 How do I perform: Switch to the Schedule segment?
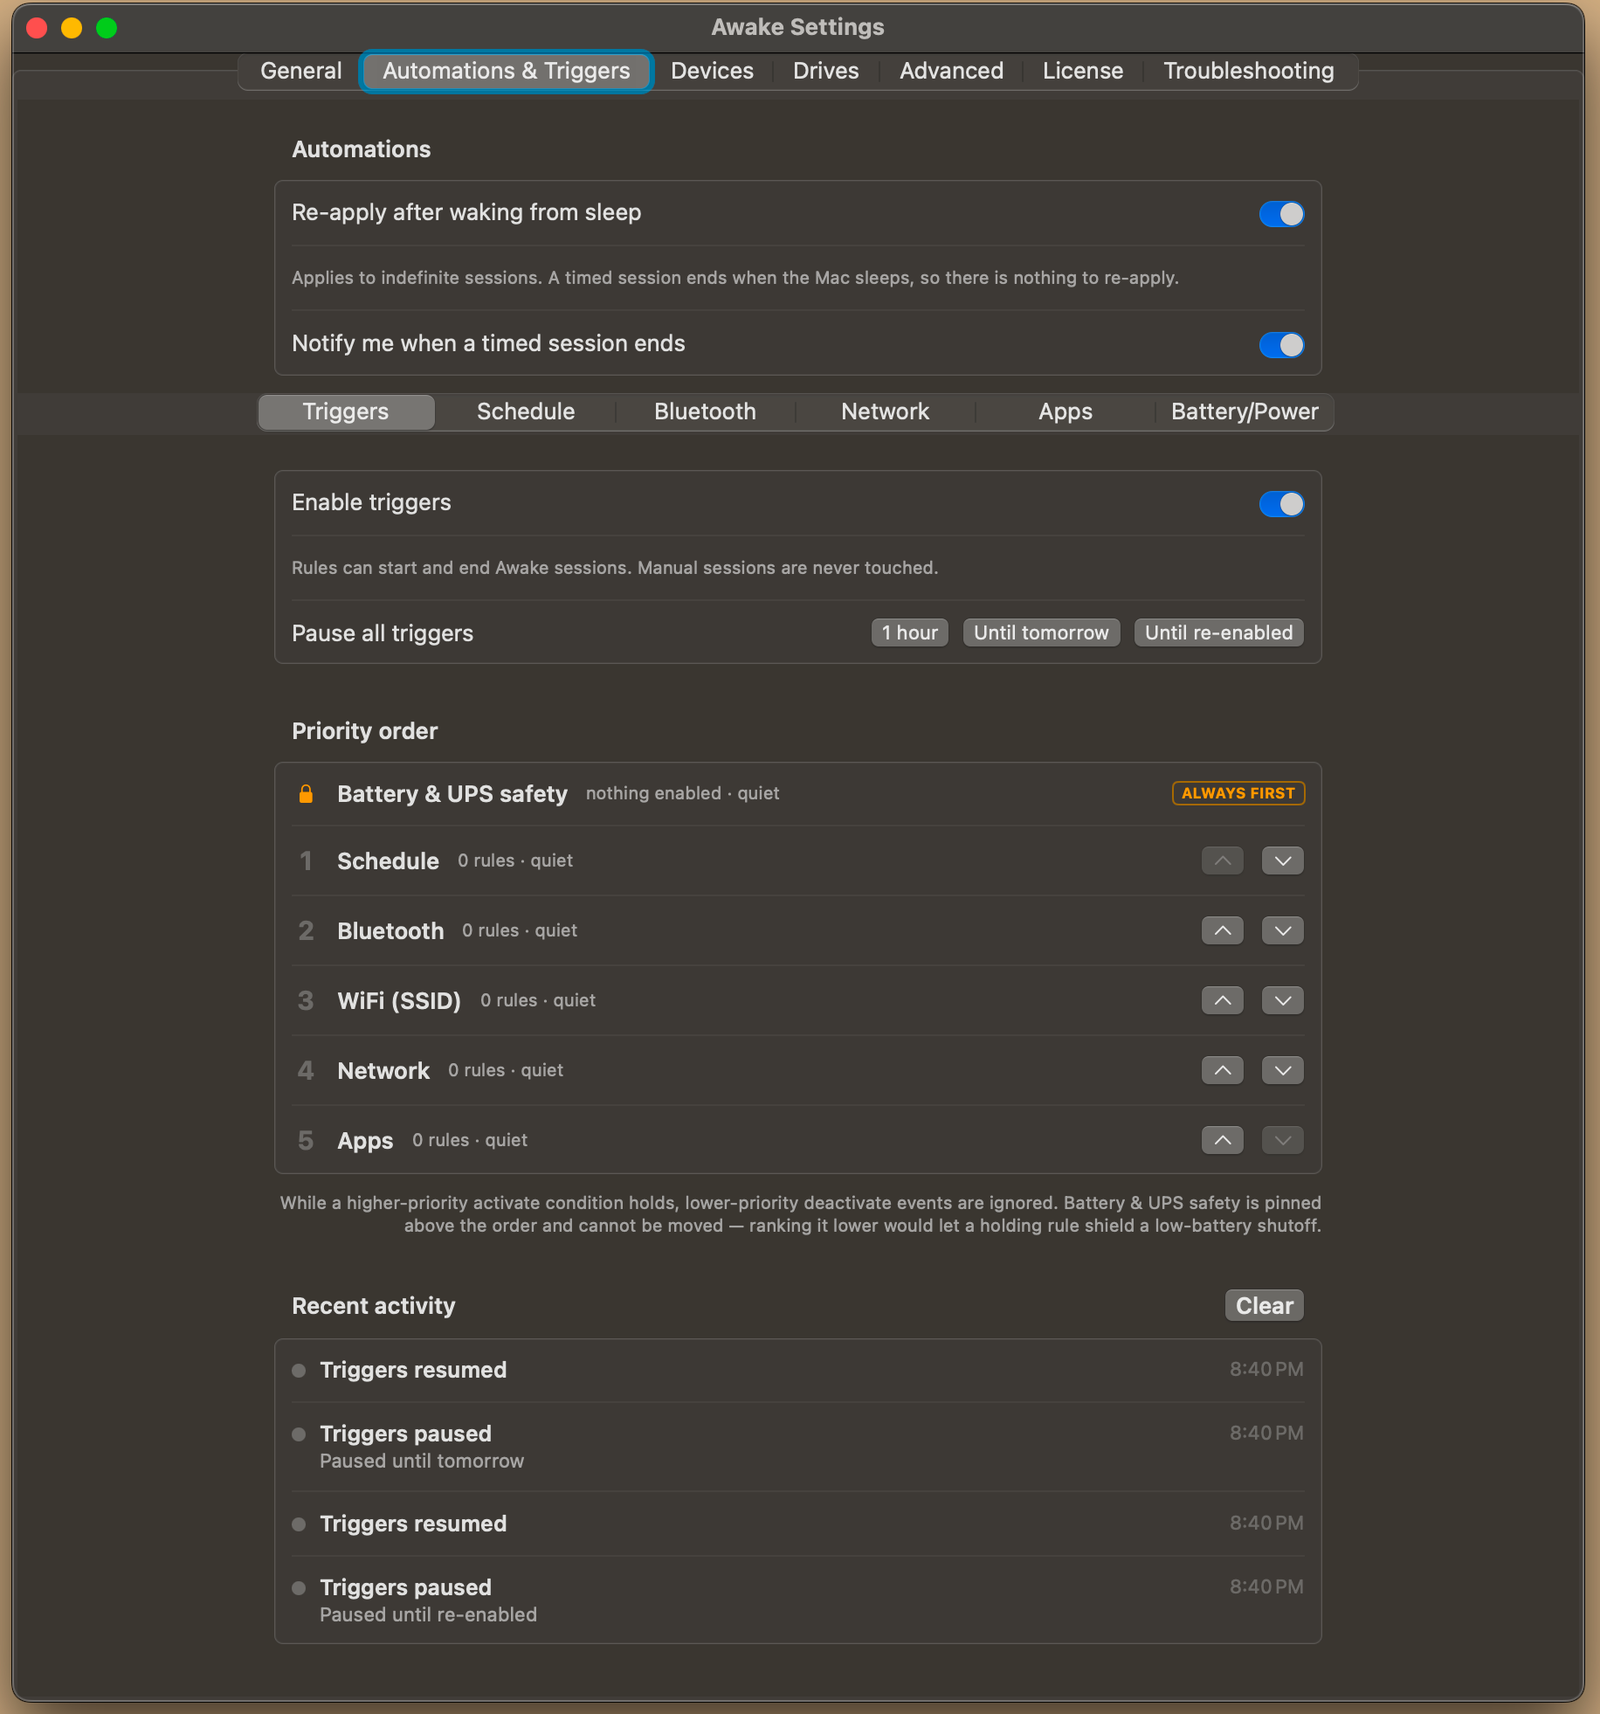click(x=526, y=412)
